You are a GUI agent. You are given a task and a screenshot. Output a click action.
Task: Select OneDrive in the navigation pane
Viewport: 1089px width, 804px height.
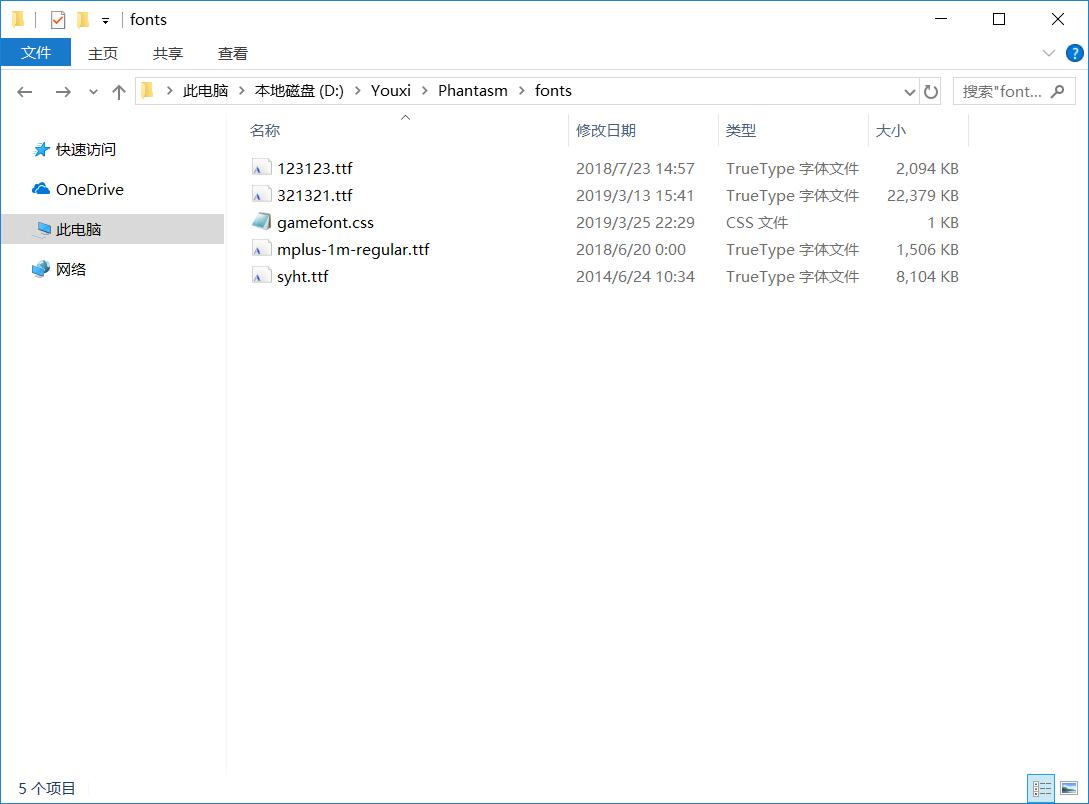[90, 190]
